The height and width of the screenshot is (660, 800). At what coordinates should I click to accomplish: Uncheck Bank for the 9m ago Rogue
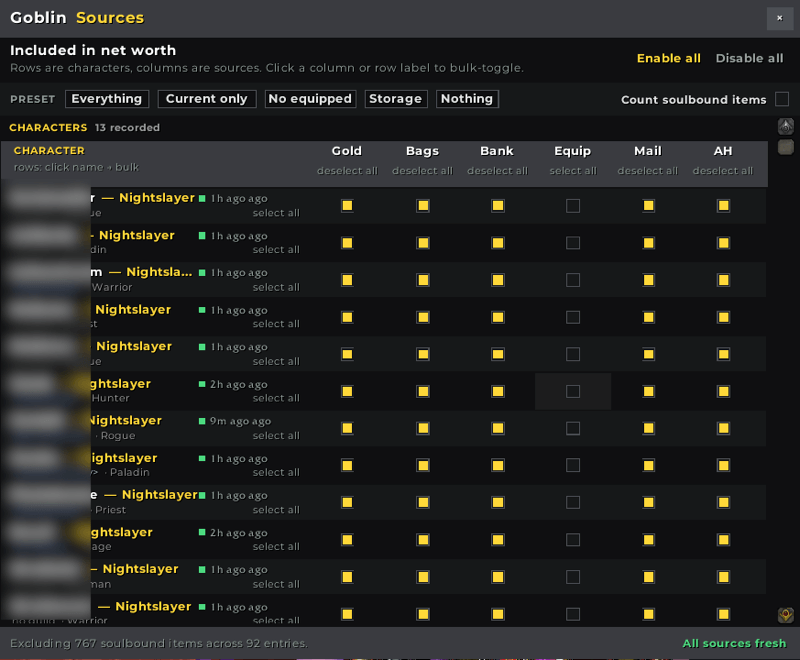click(498, 428)
